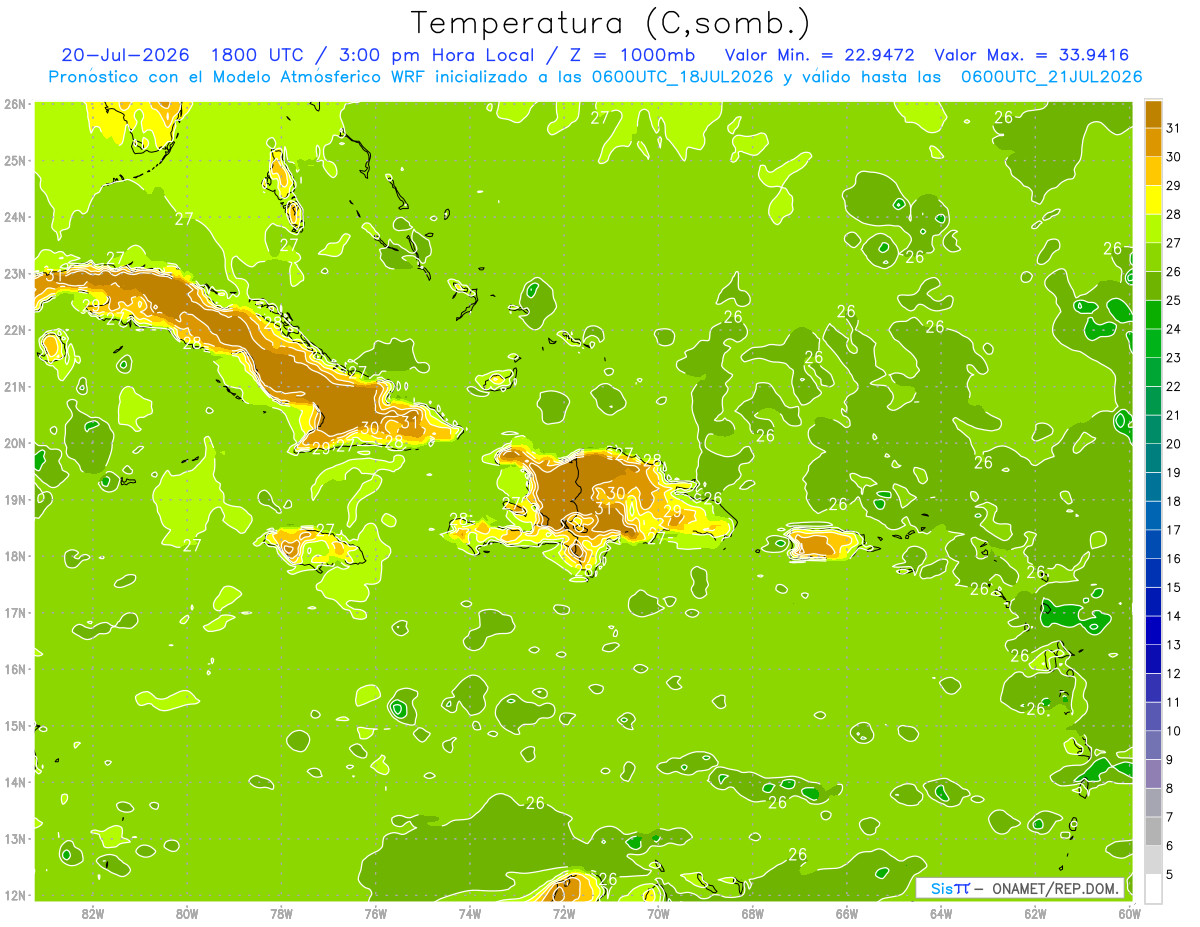Click legend swatch between 30 and 31

point(1153,141)
